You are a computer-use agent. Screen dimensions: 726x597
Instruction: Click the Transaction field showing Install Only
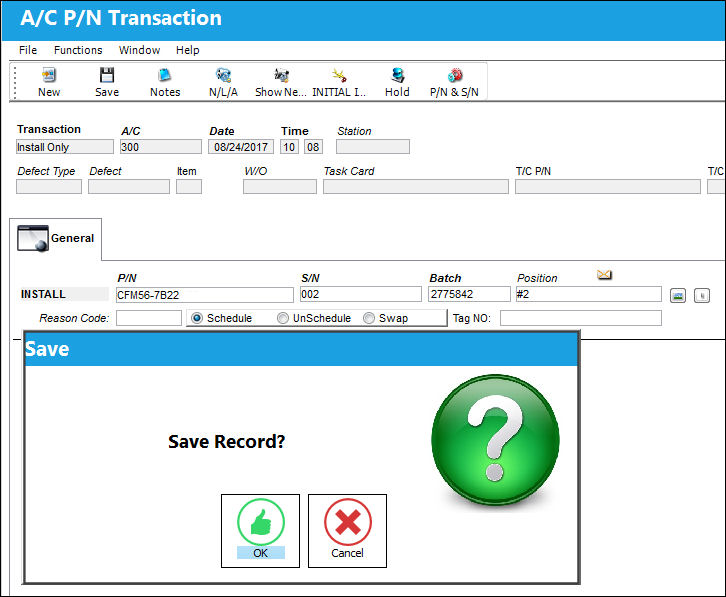point(65,147)
